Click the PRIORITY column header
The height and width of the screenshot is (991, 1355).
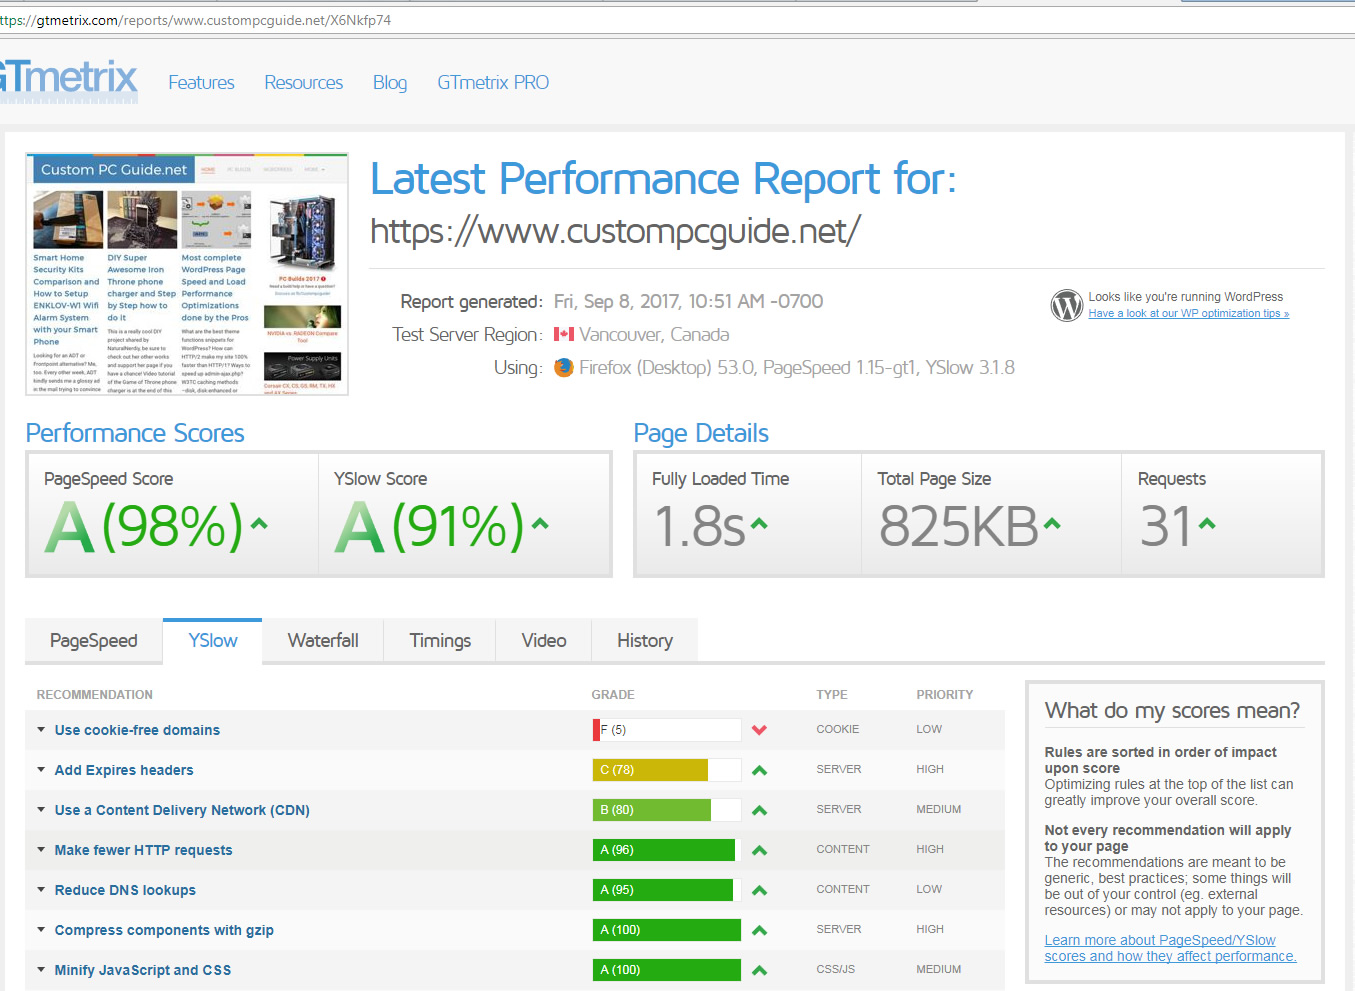(x=945, y=695)
